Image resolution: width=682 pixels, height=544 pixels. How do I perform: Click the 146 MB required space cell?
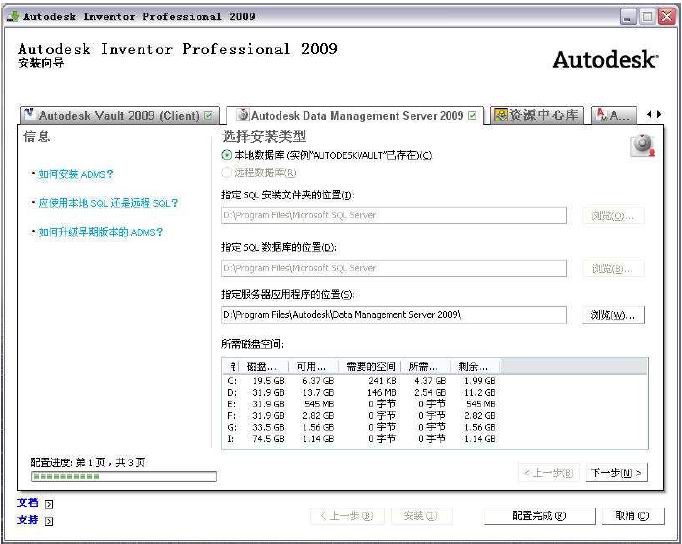[x=382, y=393]
